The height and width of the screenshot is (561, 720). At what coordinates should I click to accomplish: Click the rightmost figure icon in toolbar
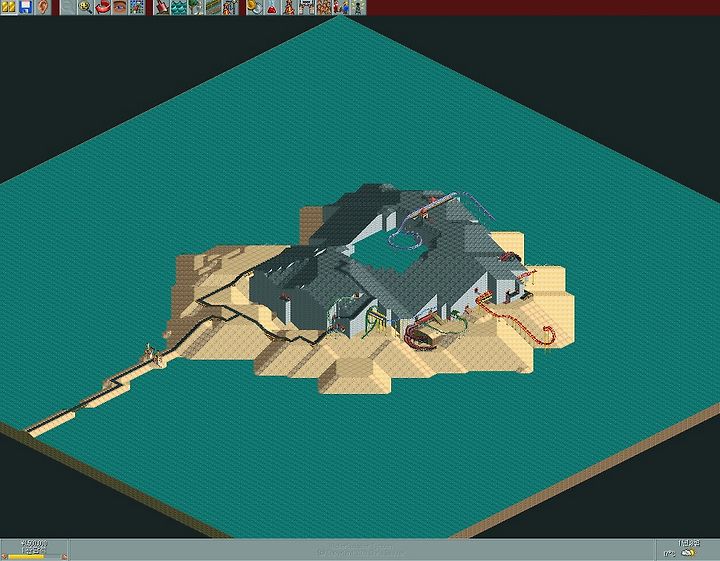358,7
